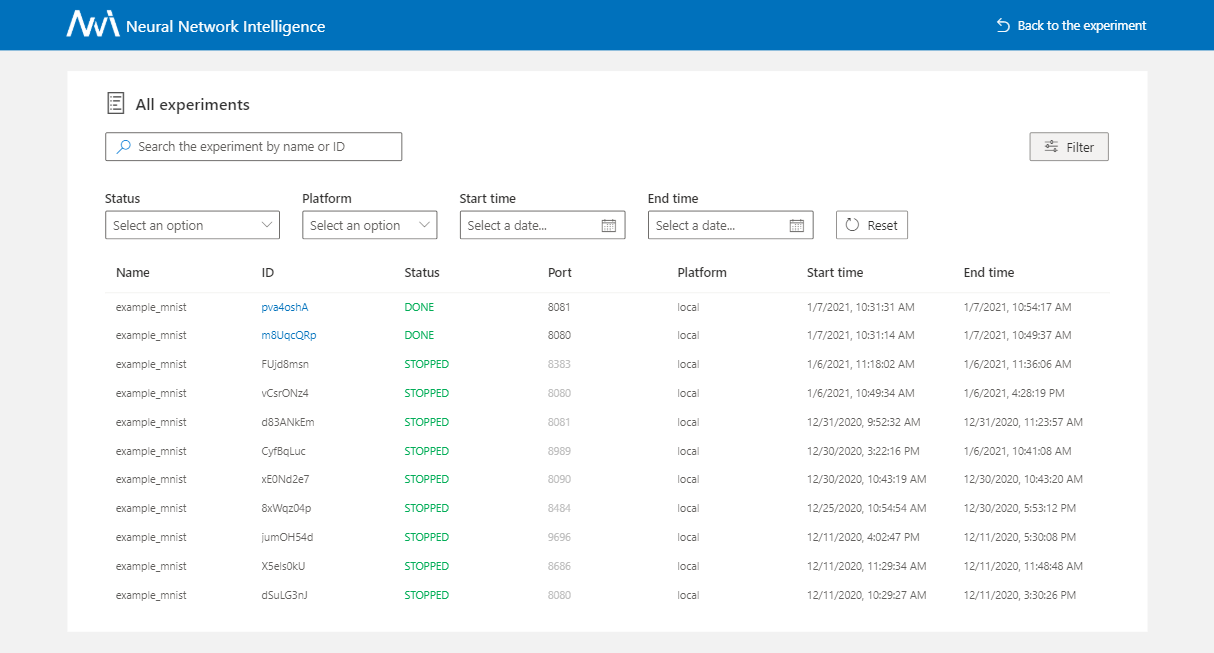Click the Filter button
The height and width of the screenshot is (653, 1214).
coord(1068,146)
